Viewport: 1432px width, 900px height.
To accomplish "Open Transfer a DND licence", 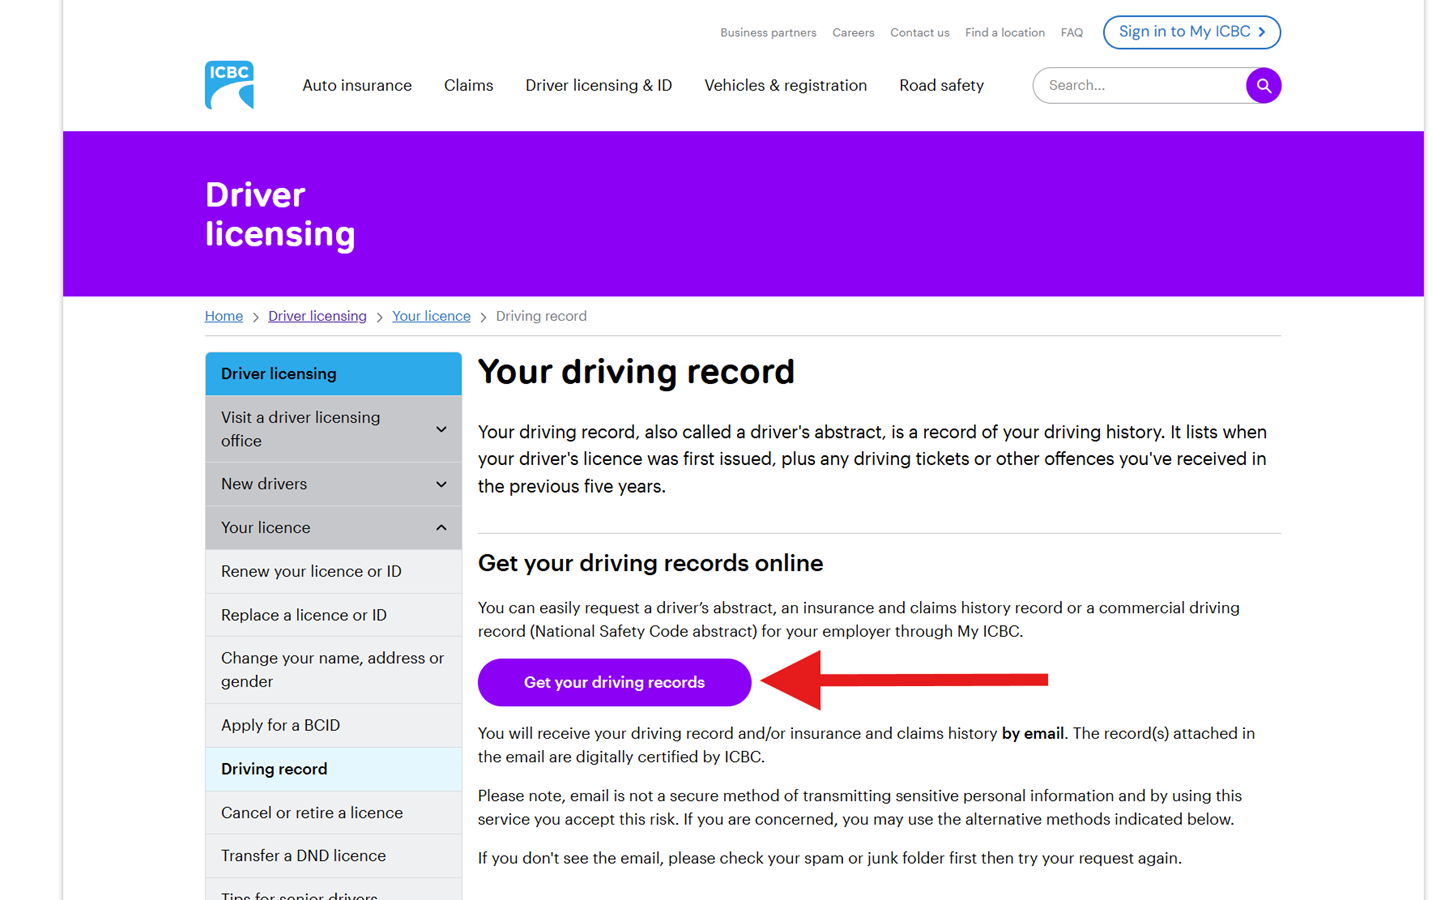I will tap(333, 856).
